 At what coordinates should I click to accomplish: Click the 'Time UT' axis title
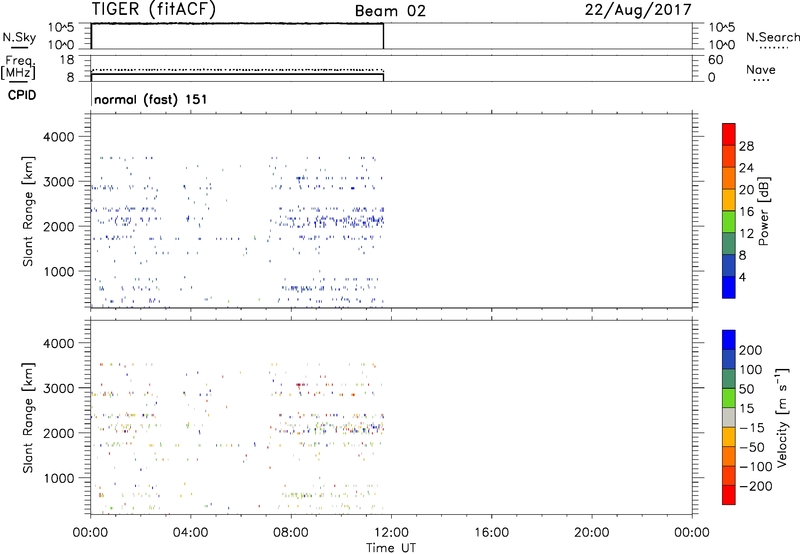tap(391, 548)
